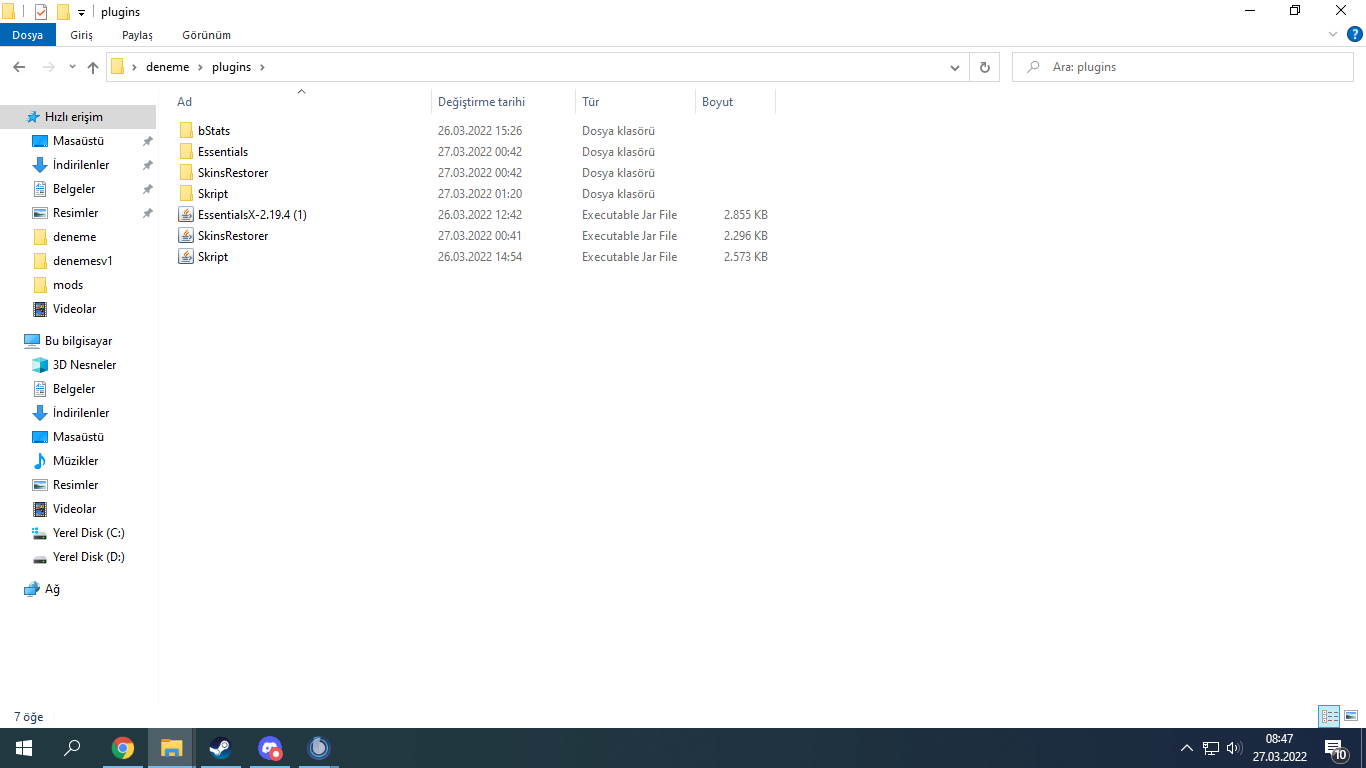
Task: Expand the ribbon with the chevron
Action: [1332, 34]
